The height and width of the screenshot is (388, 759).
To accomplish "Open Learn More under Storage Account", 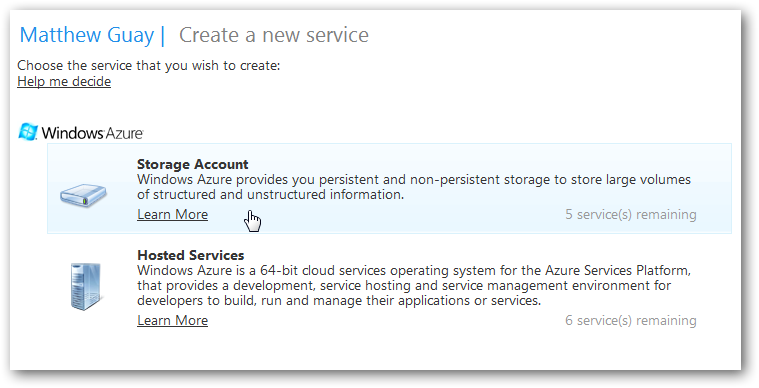I will click(x=172, y=214).
